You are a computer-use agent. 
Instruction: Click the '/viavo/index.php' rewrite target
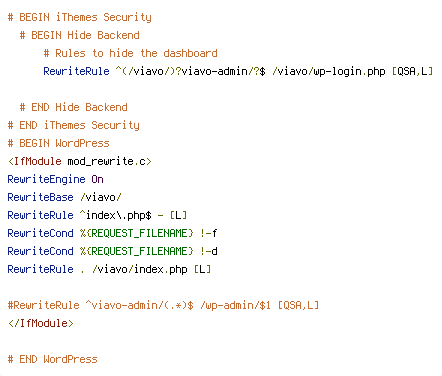point(140,269)
